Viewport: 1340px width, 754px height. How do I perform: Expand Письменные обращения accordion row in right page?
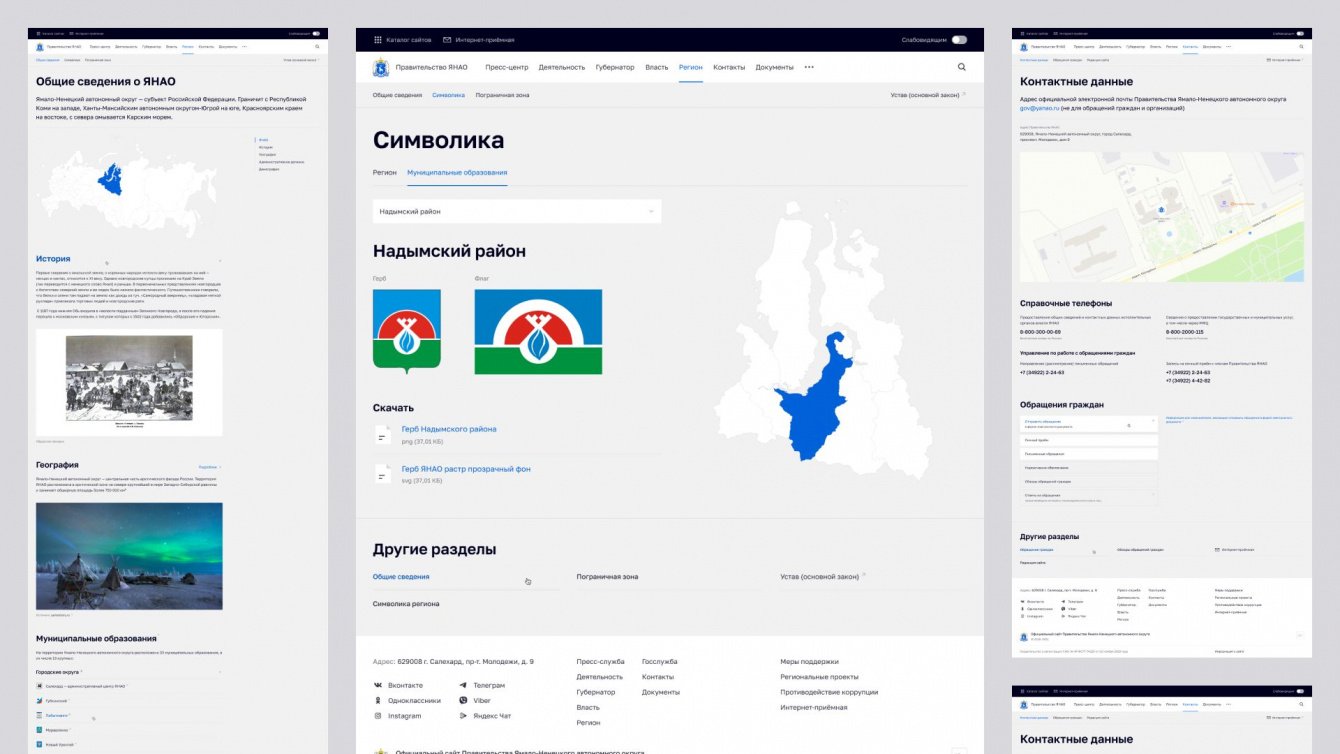(1089, 454)
